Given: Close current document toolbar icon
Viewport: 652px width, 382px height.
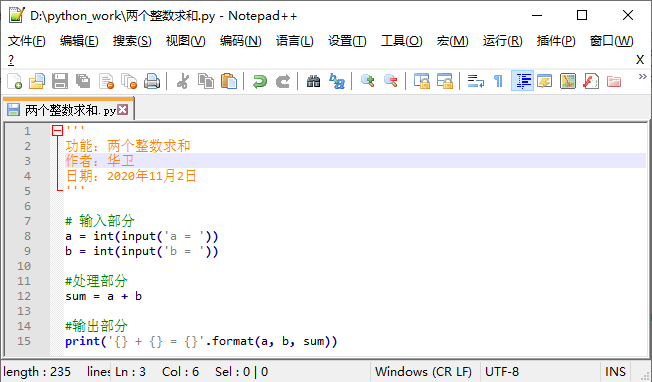Looking at the screenshot, I should tap(106, 81).
